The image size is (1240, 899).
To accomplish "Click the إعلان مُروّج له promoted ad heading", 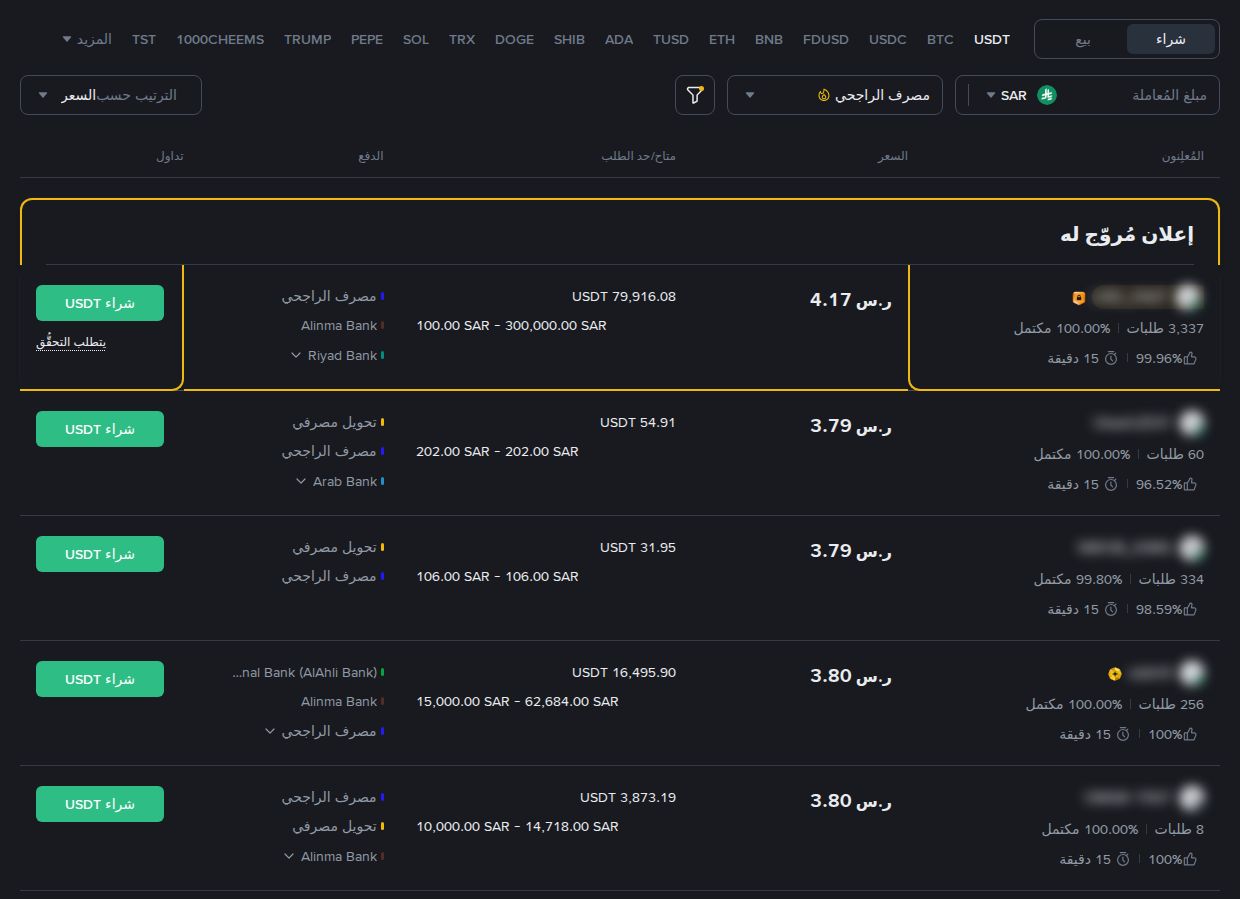I will (x=1126, y=235).
